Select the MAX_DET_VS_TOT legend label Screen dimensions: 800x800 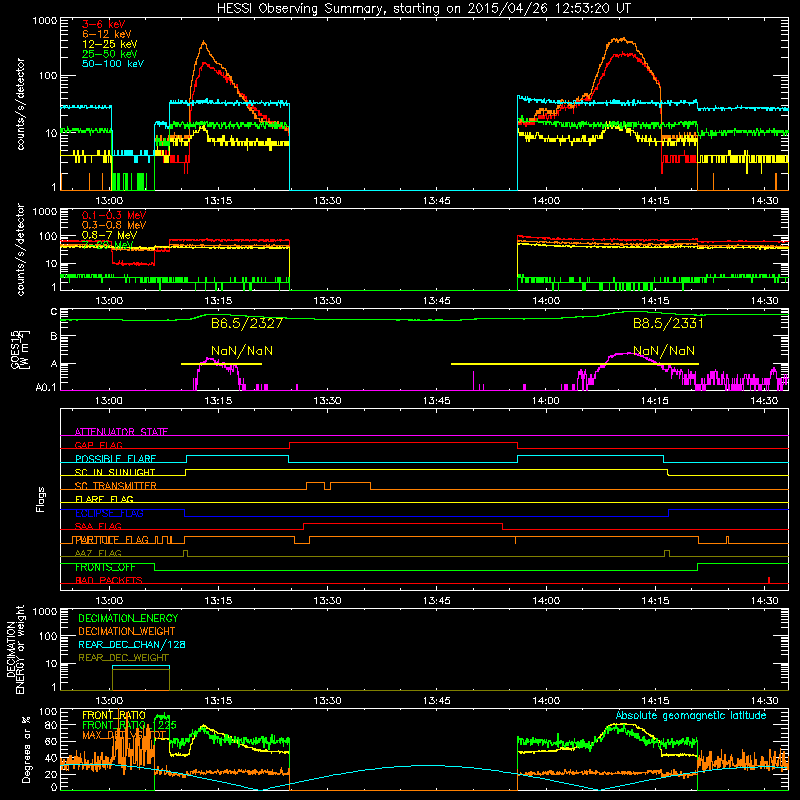click(124, 736)
